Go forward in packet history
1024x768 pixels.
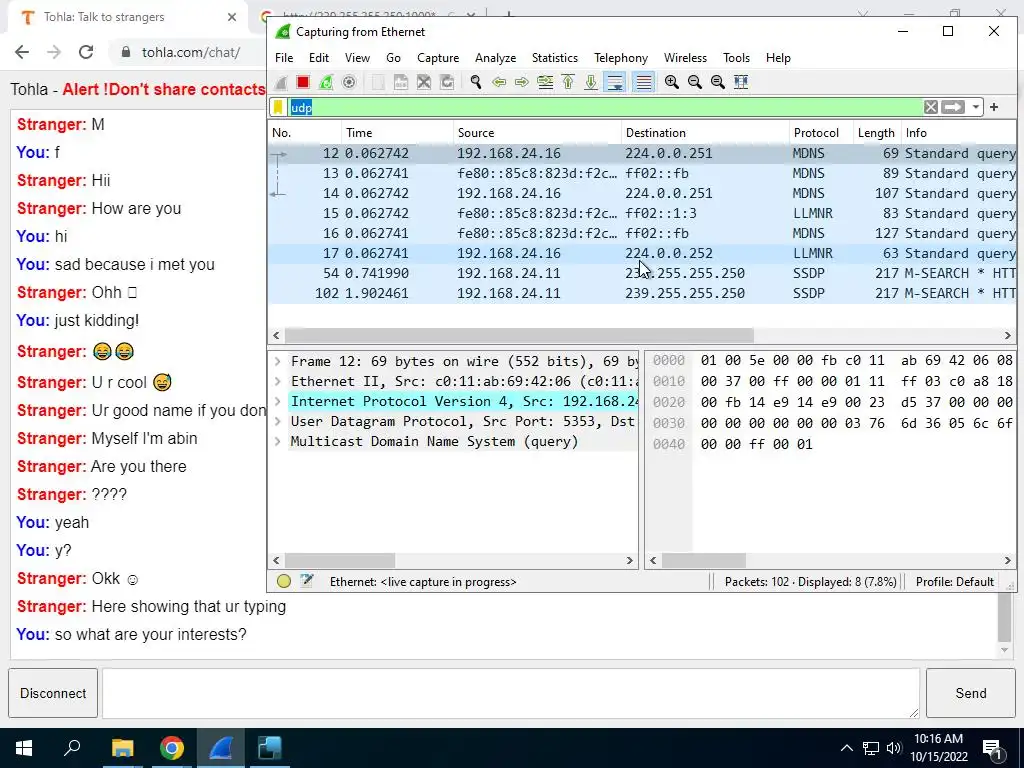pyautogui.click(x=522, y=82)
